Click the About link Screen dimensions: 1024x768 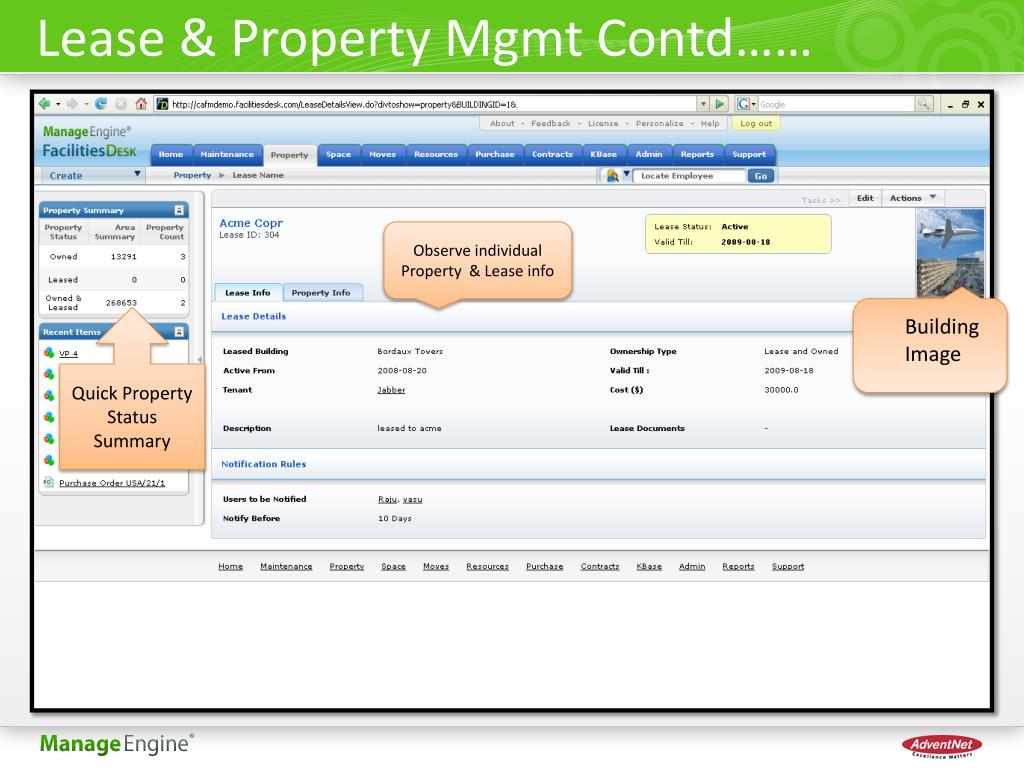click(502, 123)
